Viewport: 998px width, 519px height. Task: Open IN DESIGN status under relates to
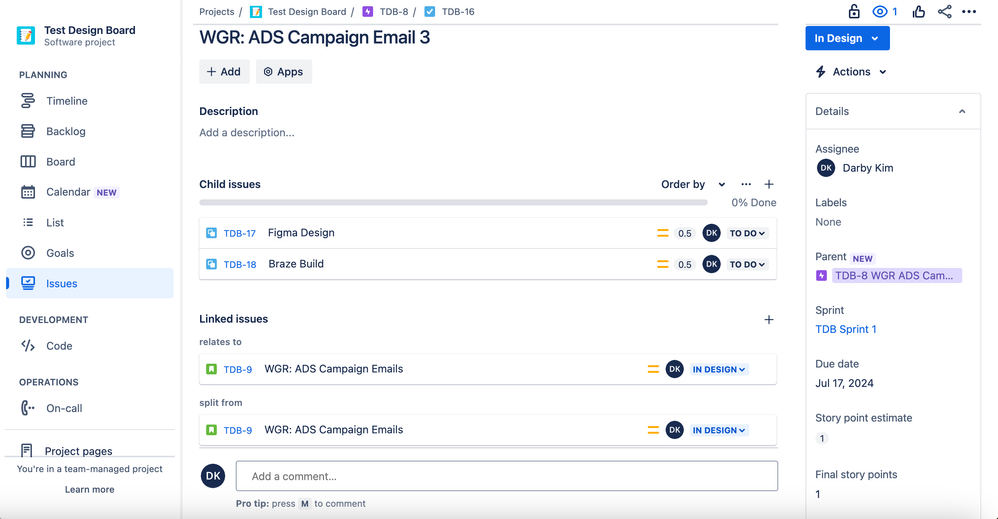pos(719,369)
